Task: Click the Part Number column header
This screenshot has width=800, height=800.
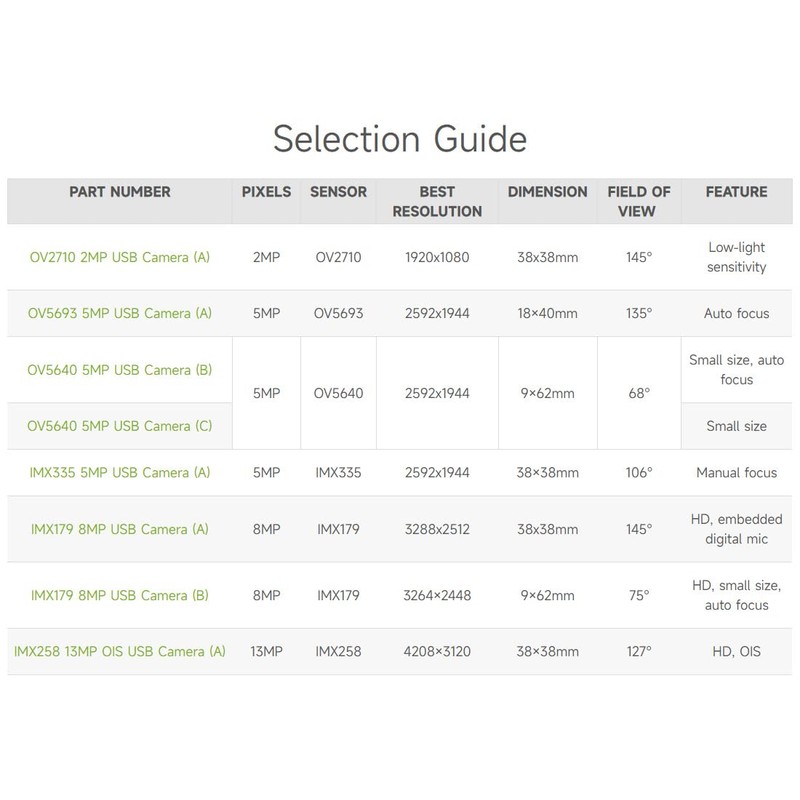Action: click(120, 192)
